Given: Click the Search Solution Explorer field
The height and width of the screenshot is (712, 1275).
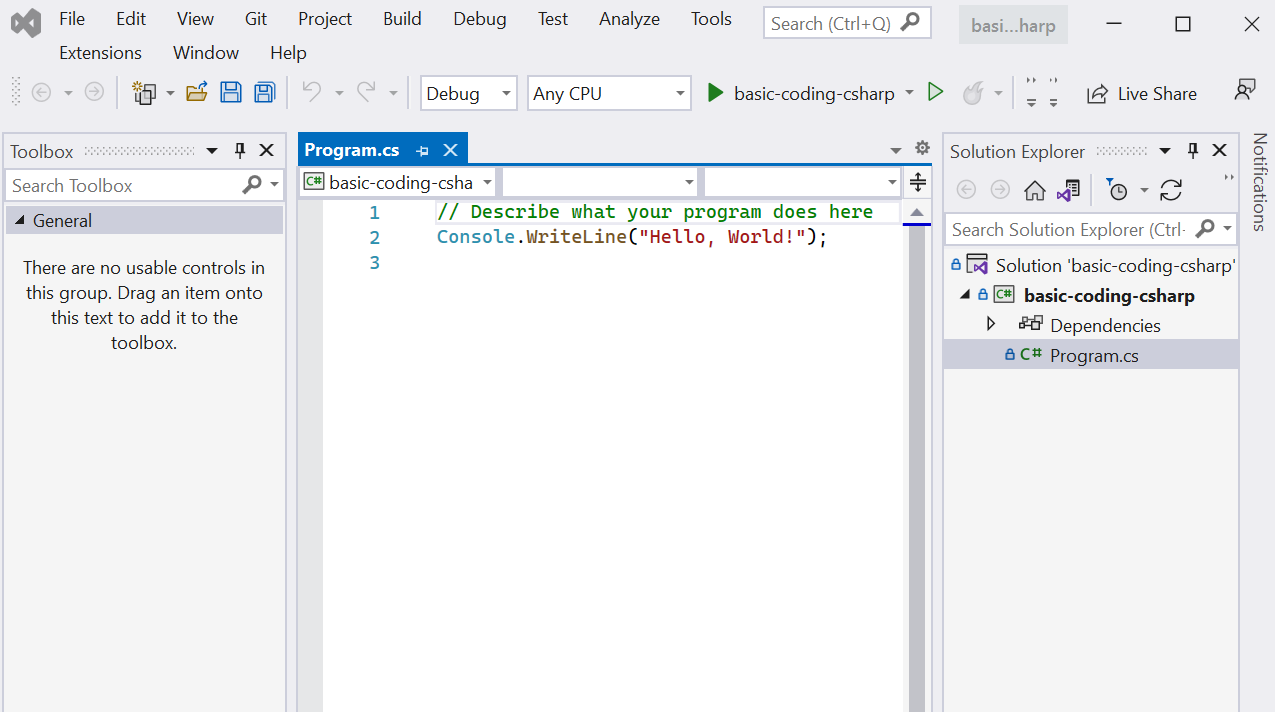Looking at the screenshot, I should (1091, 229).
